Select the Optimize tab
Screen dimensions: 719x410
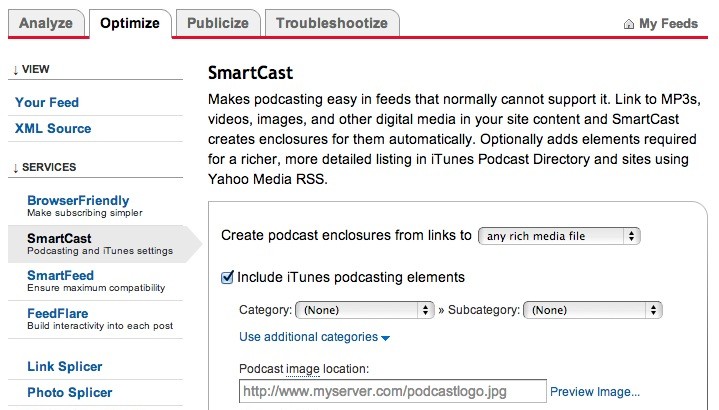[x=129, y=23]
